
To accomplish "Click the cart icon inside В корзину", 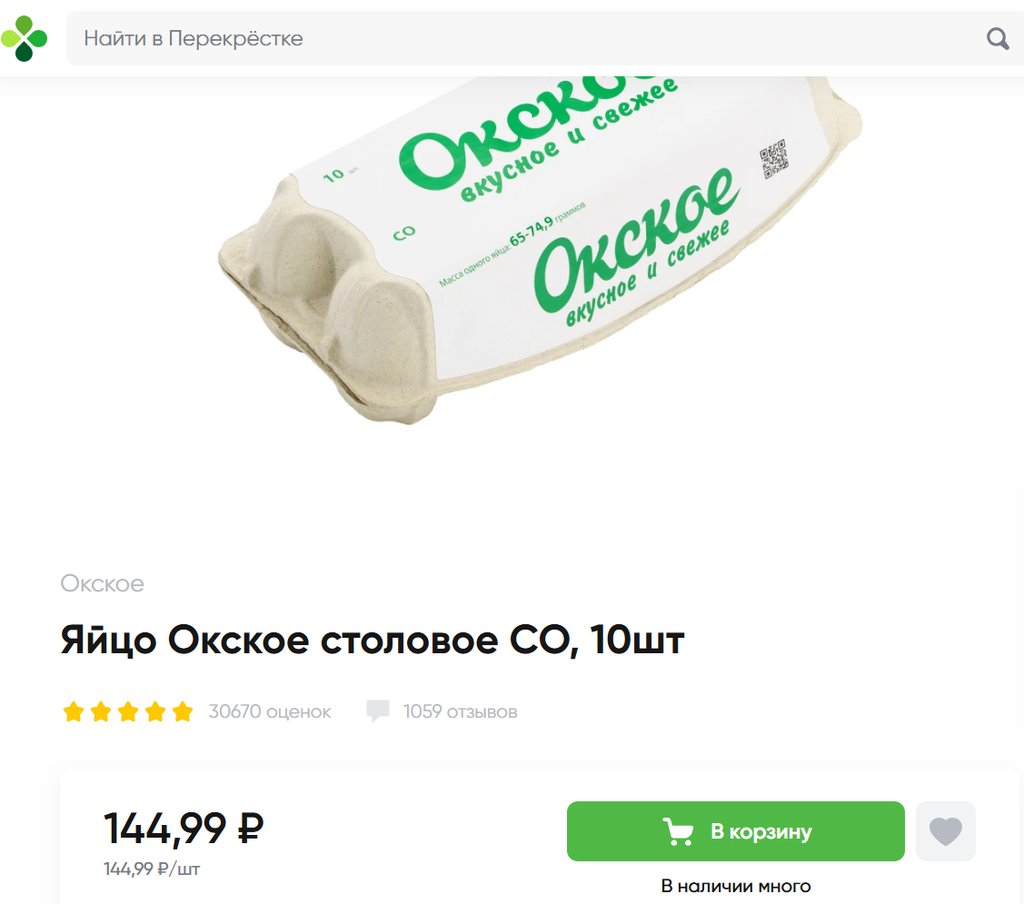I will (678, 831).
